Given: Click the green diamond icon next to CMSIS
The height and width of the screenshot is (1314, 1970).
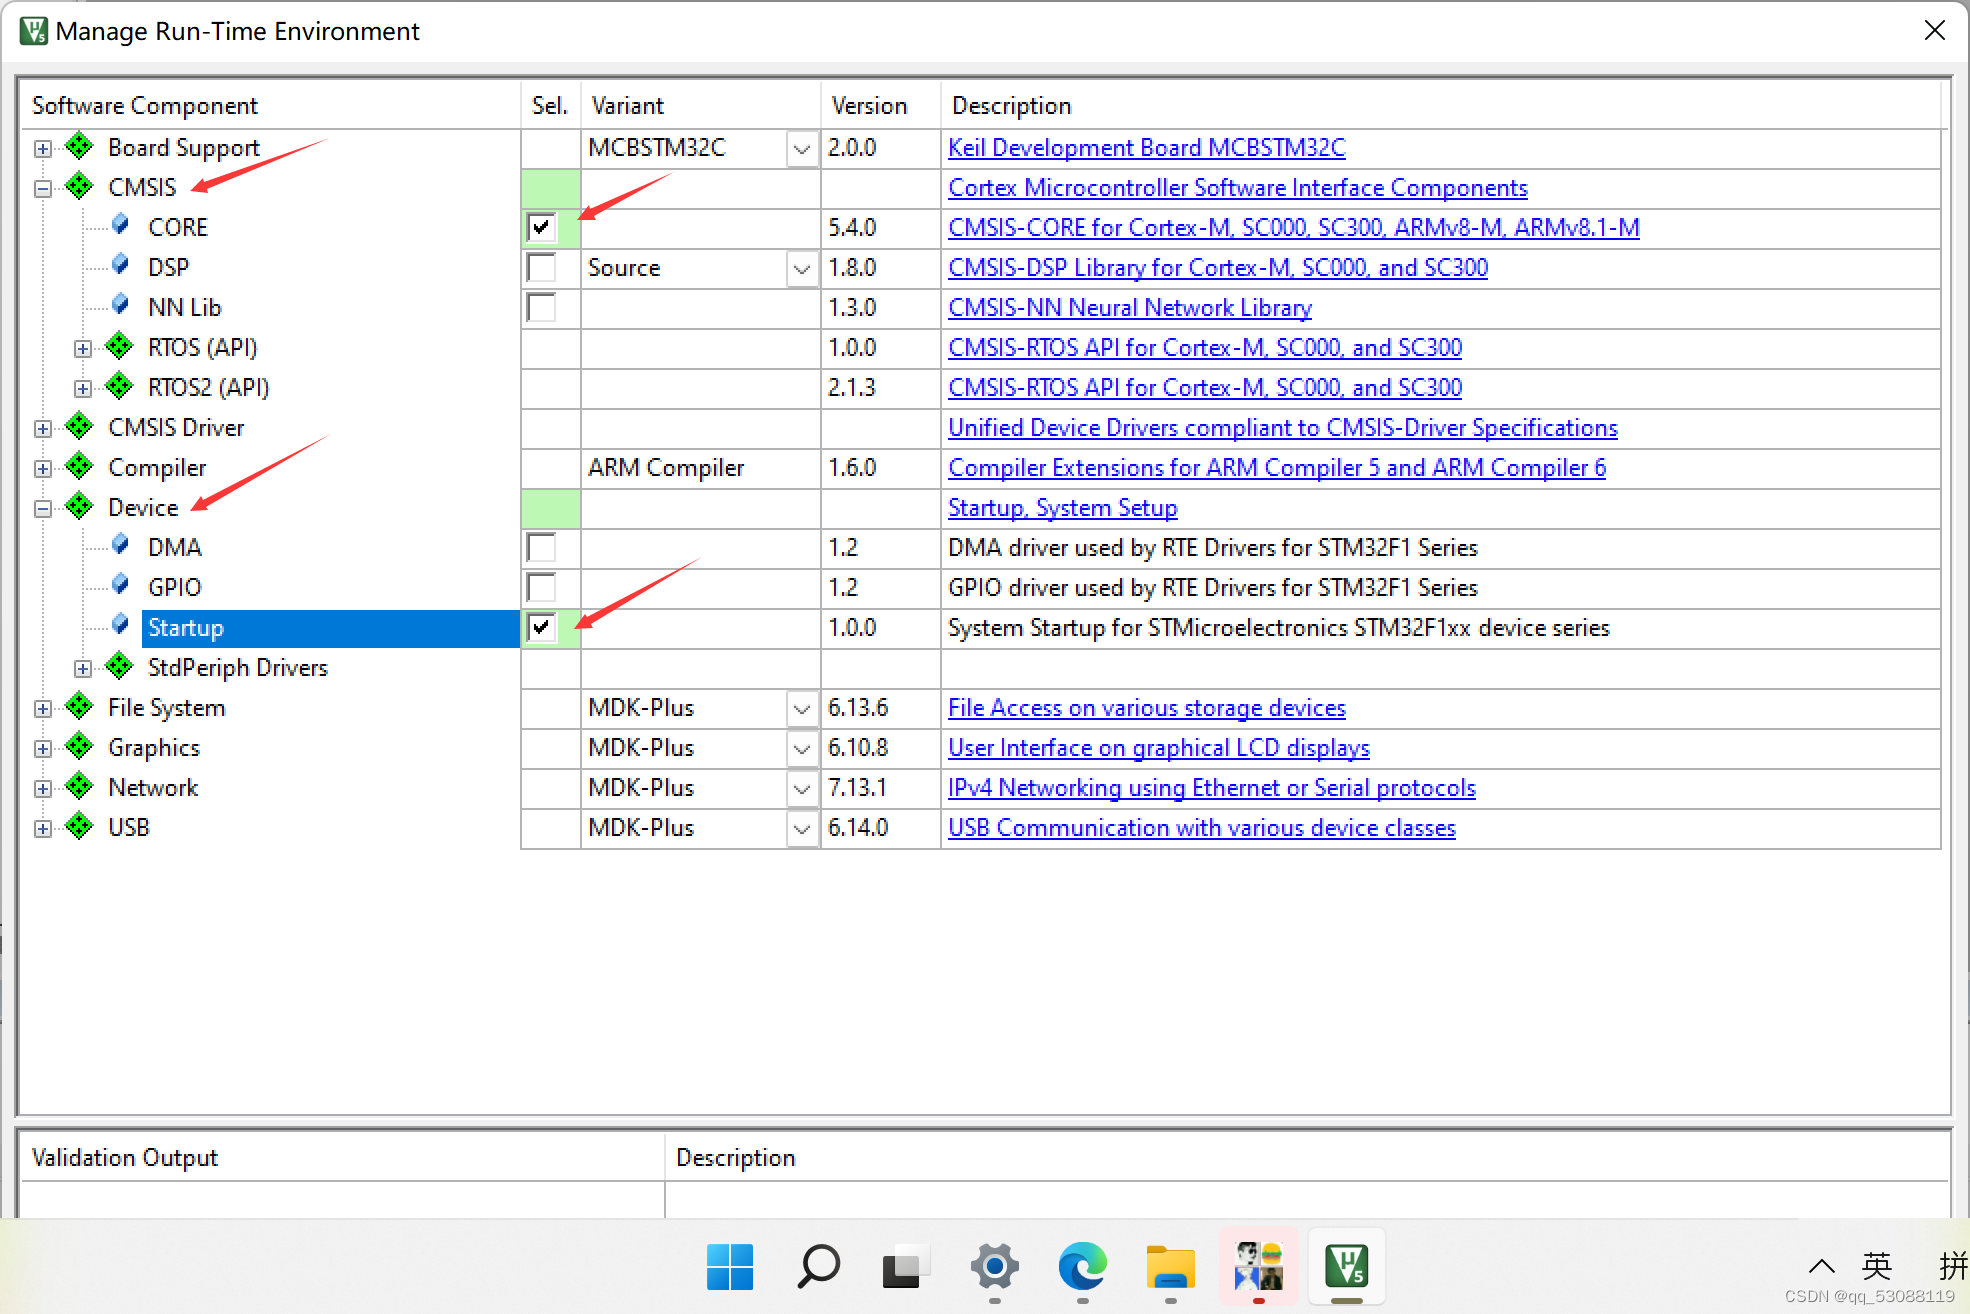Looking at the screenshot, I should click(79, 186).
